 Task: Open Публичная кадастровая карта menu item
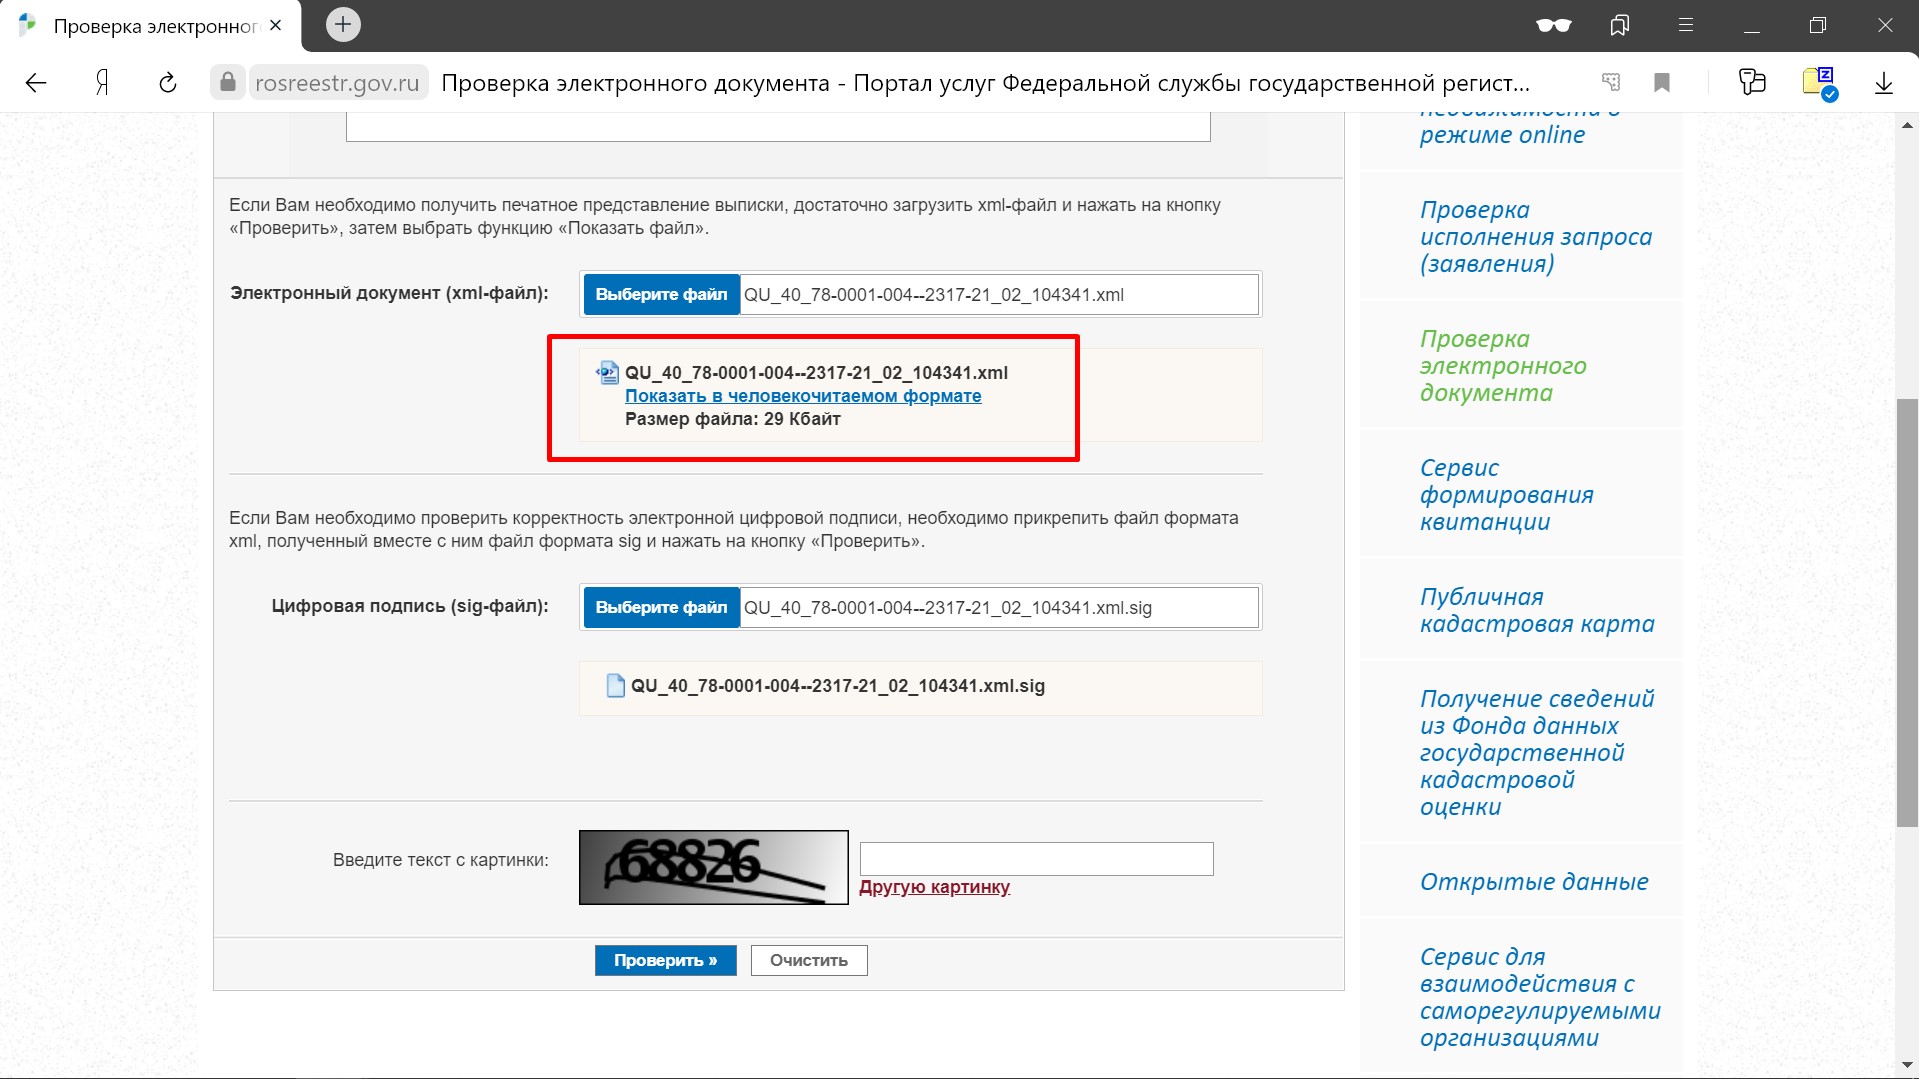pyautogui.click(x=1537, y=610)
